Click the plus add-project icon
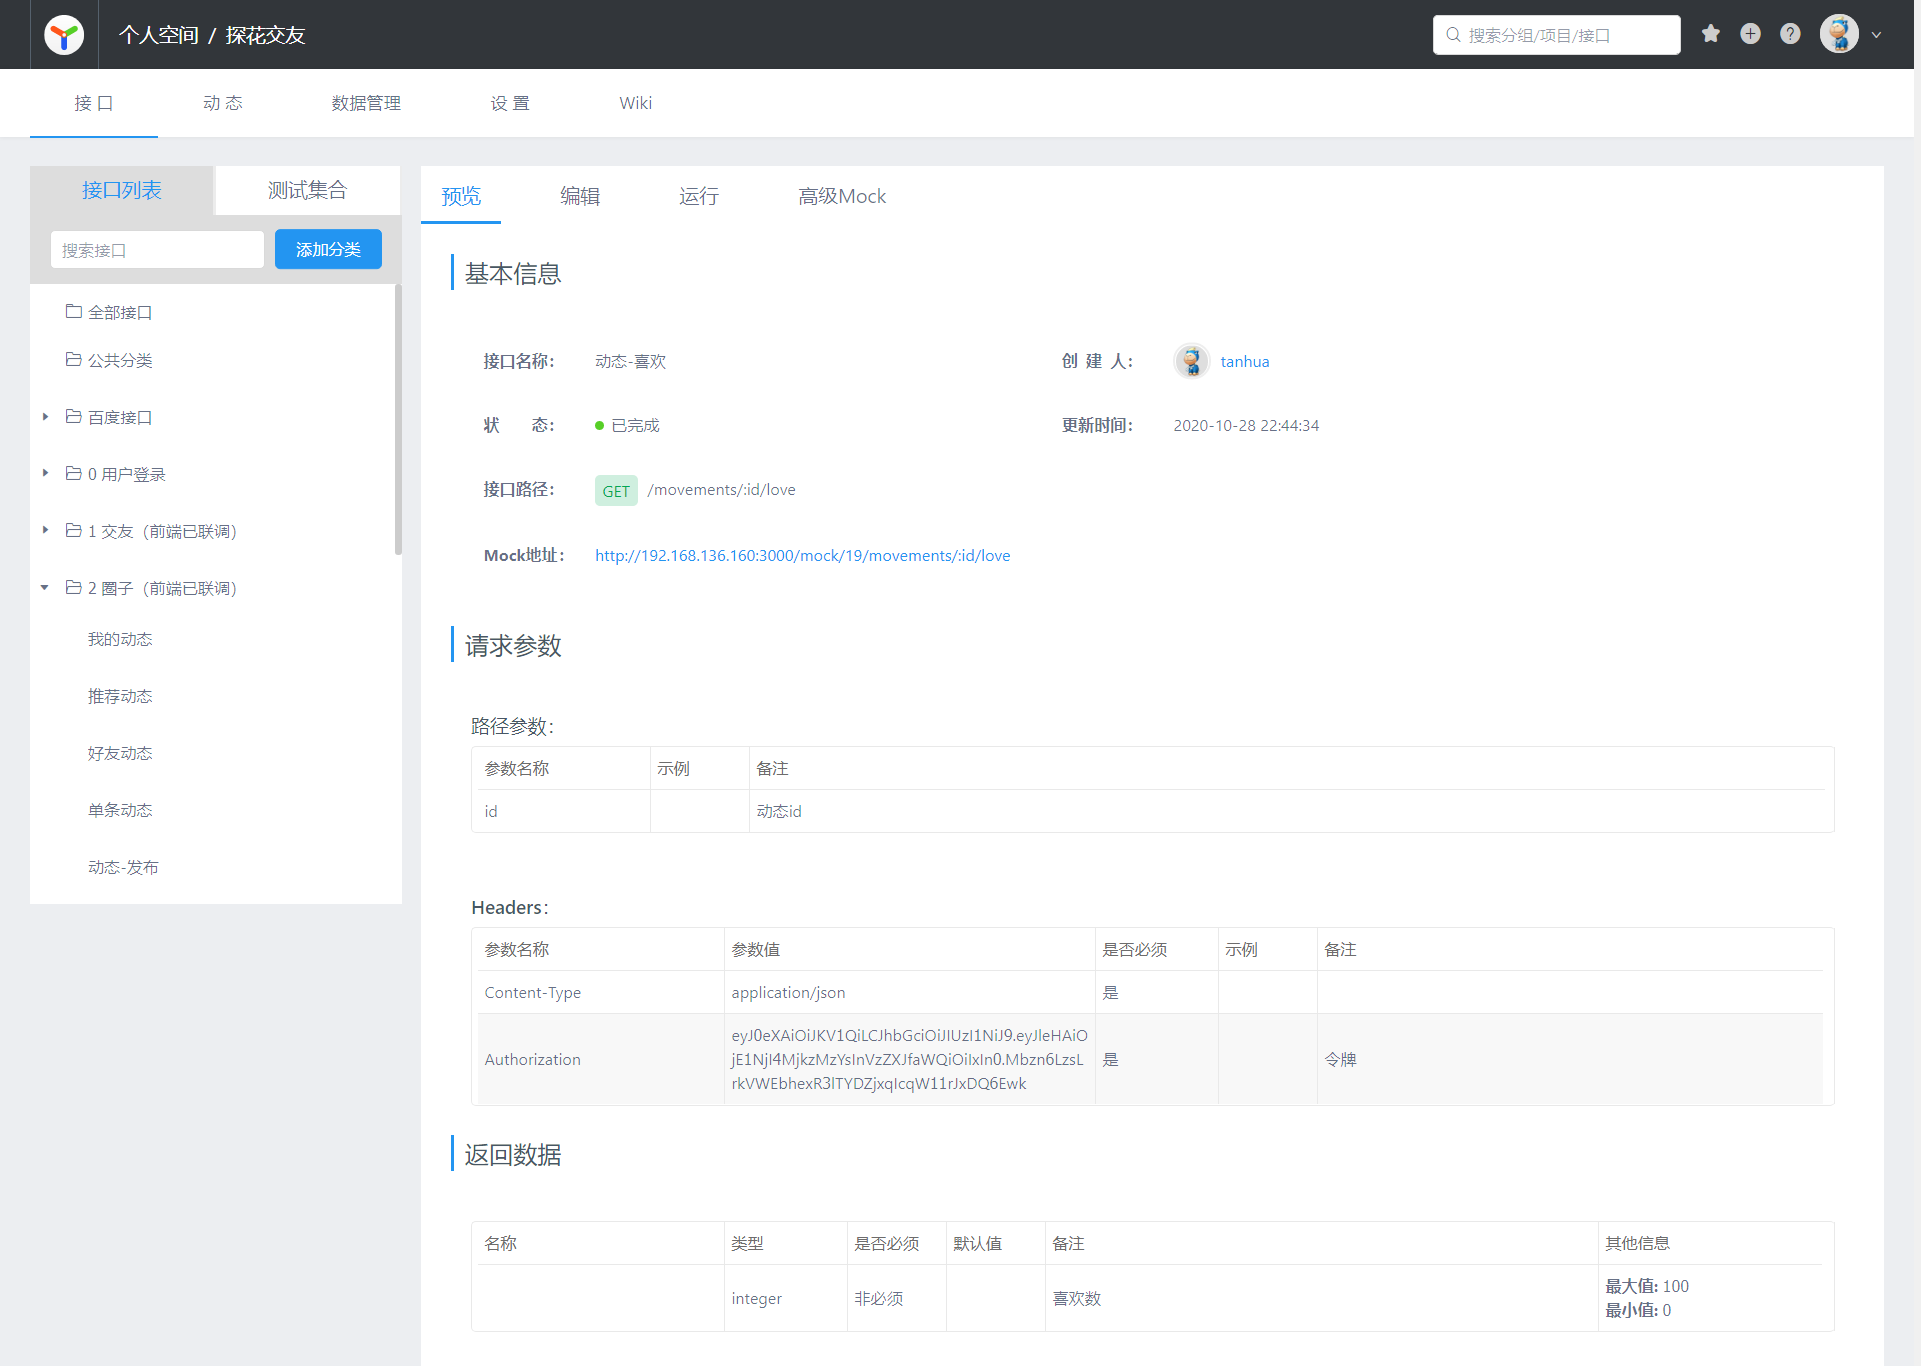 (1750, 34)
